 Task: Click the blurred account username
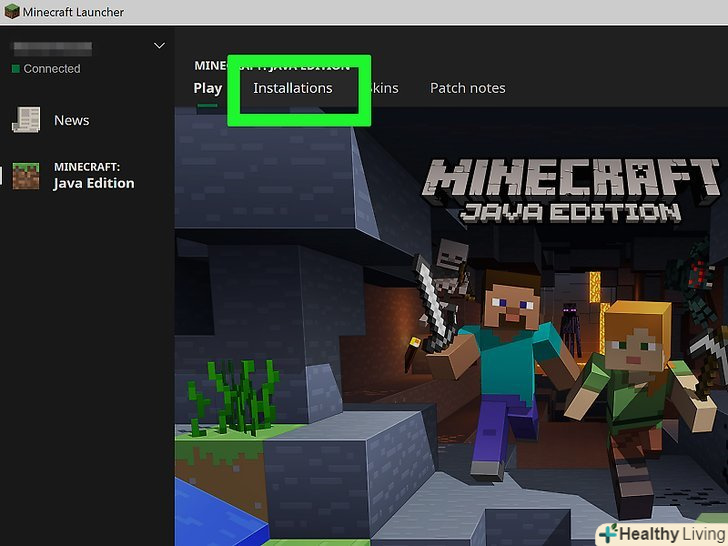tap(52, 48)
